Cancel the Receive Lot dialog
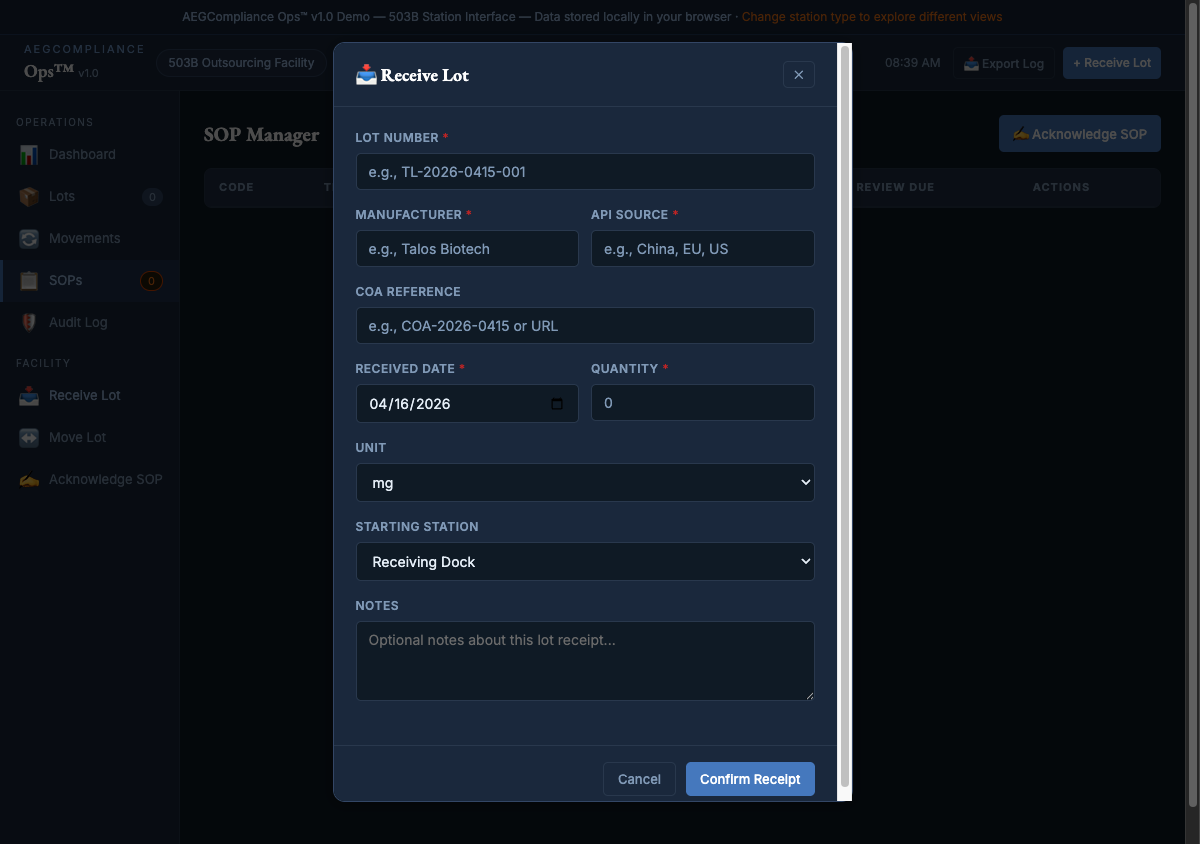 tap(639, 779)
